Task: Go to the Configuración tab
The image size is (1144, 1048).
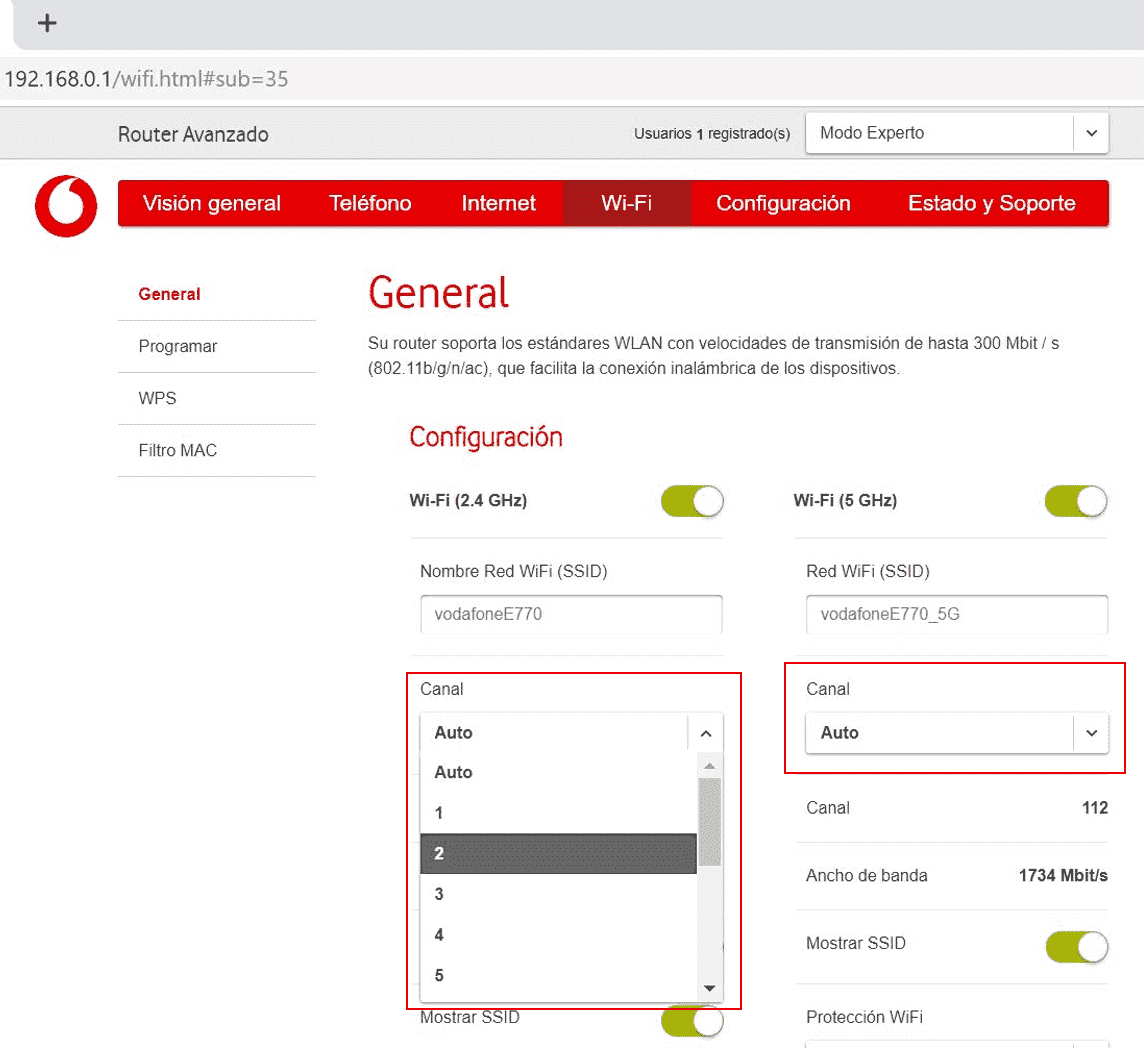Action: (x=783, y=204)
